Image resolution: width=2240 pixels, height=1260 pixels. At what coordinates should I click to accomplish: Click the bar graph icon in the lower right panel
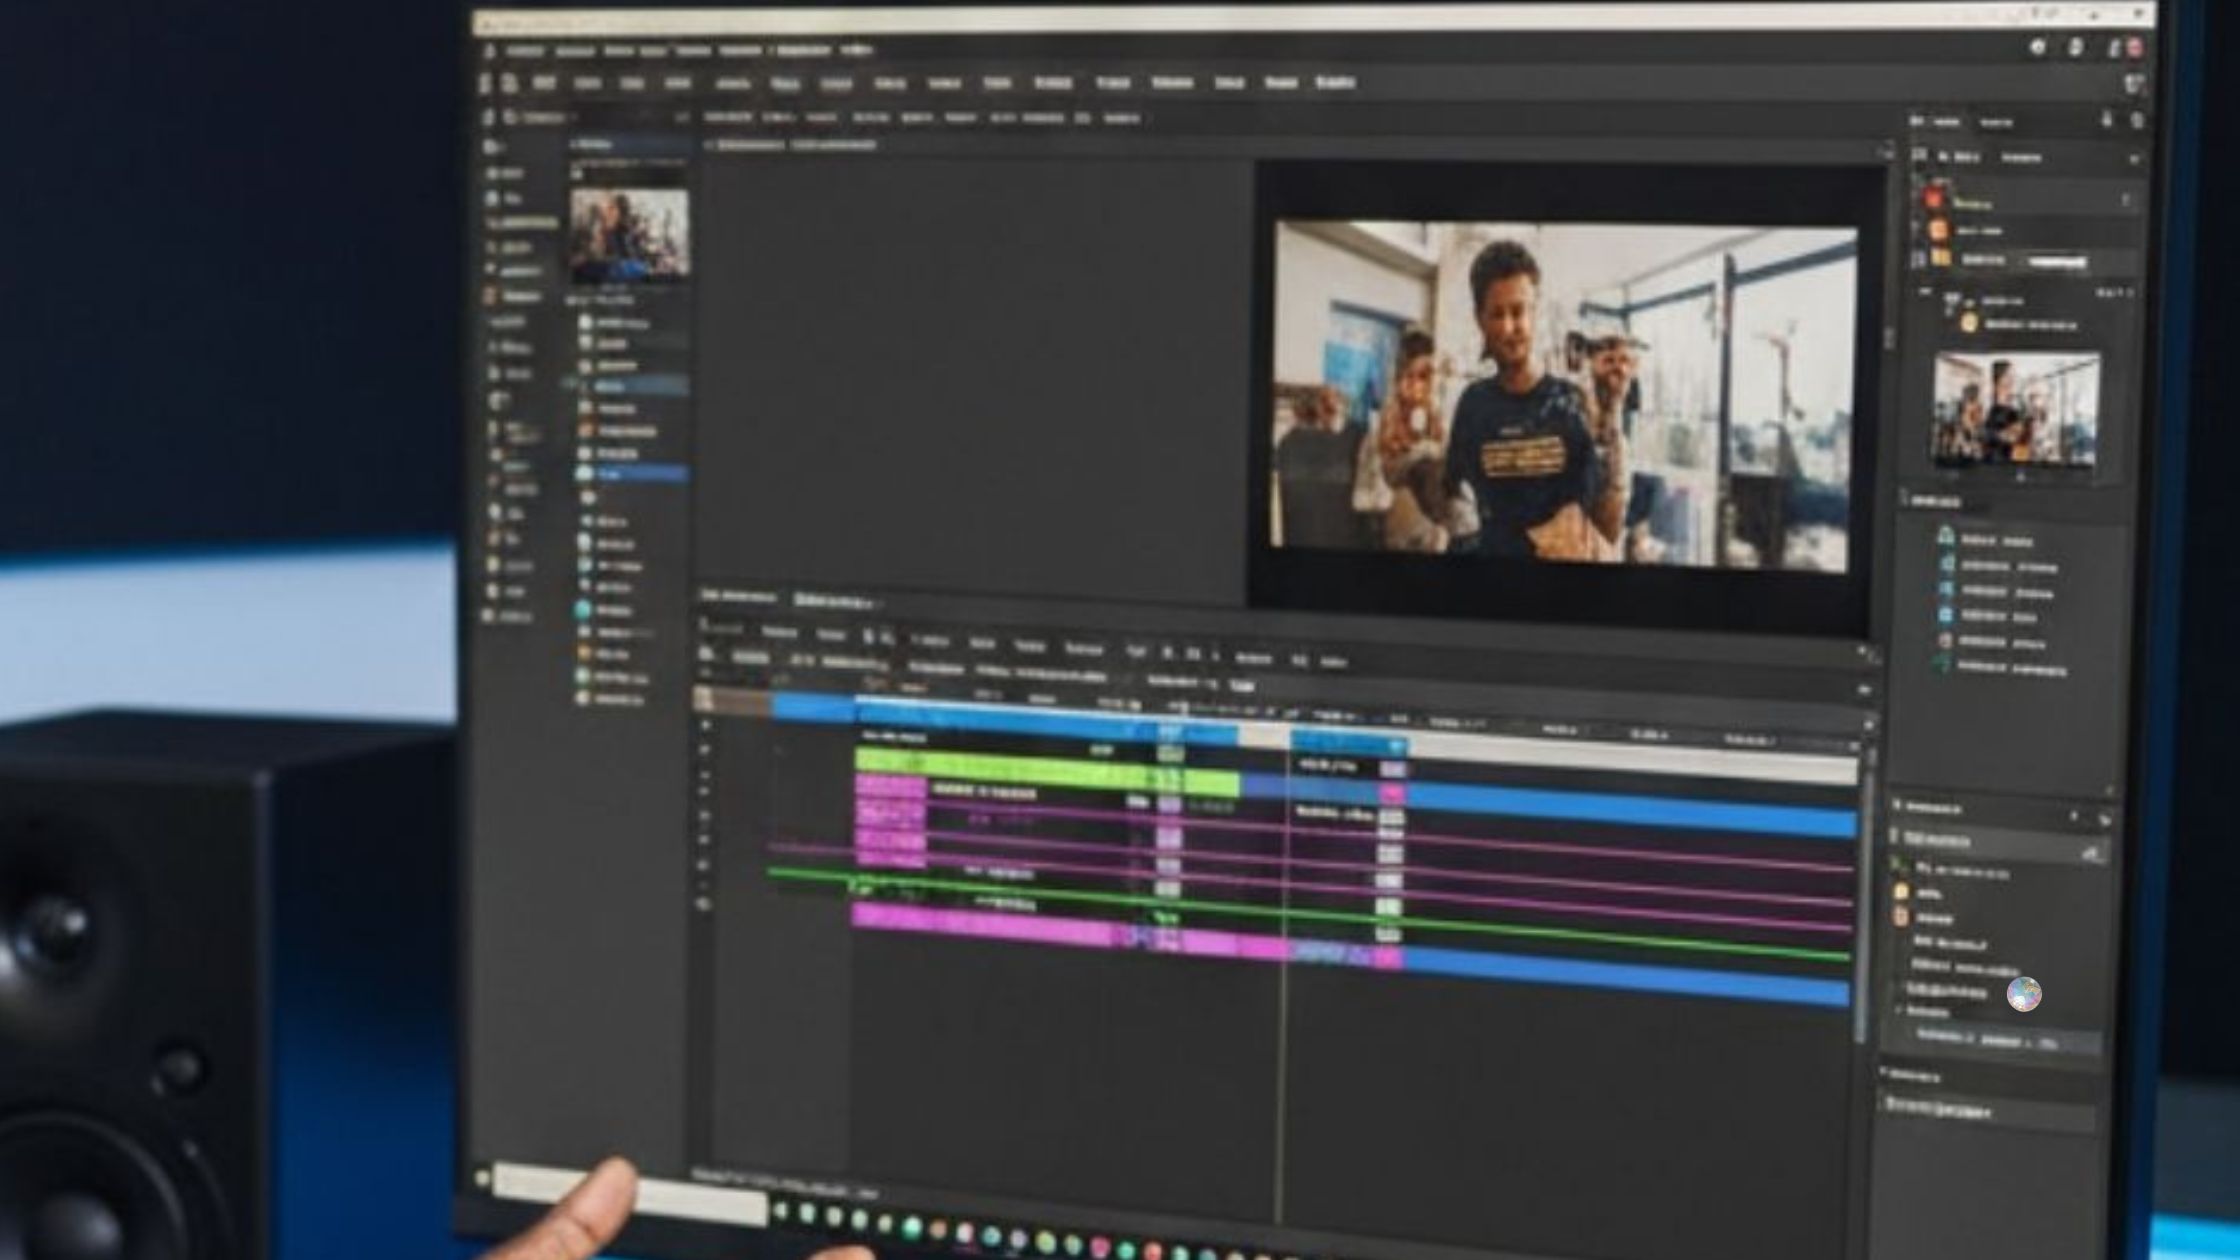click(2090, 853)
